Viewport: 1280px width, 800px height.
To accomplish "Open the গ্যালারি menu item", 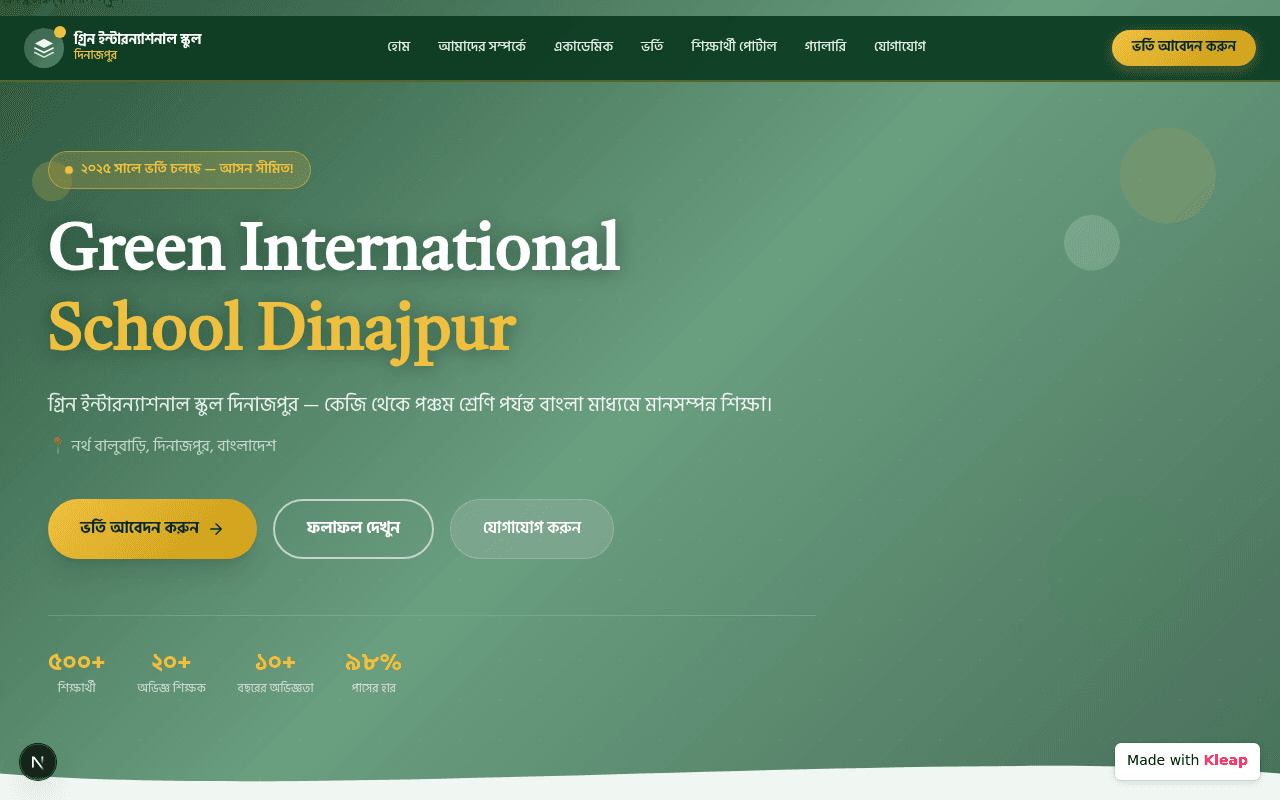I will [825, 46].
